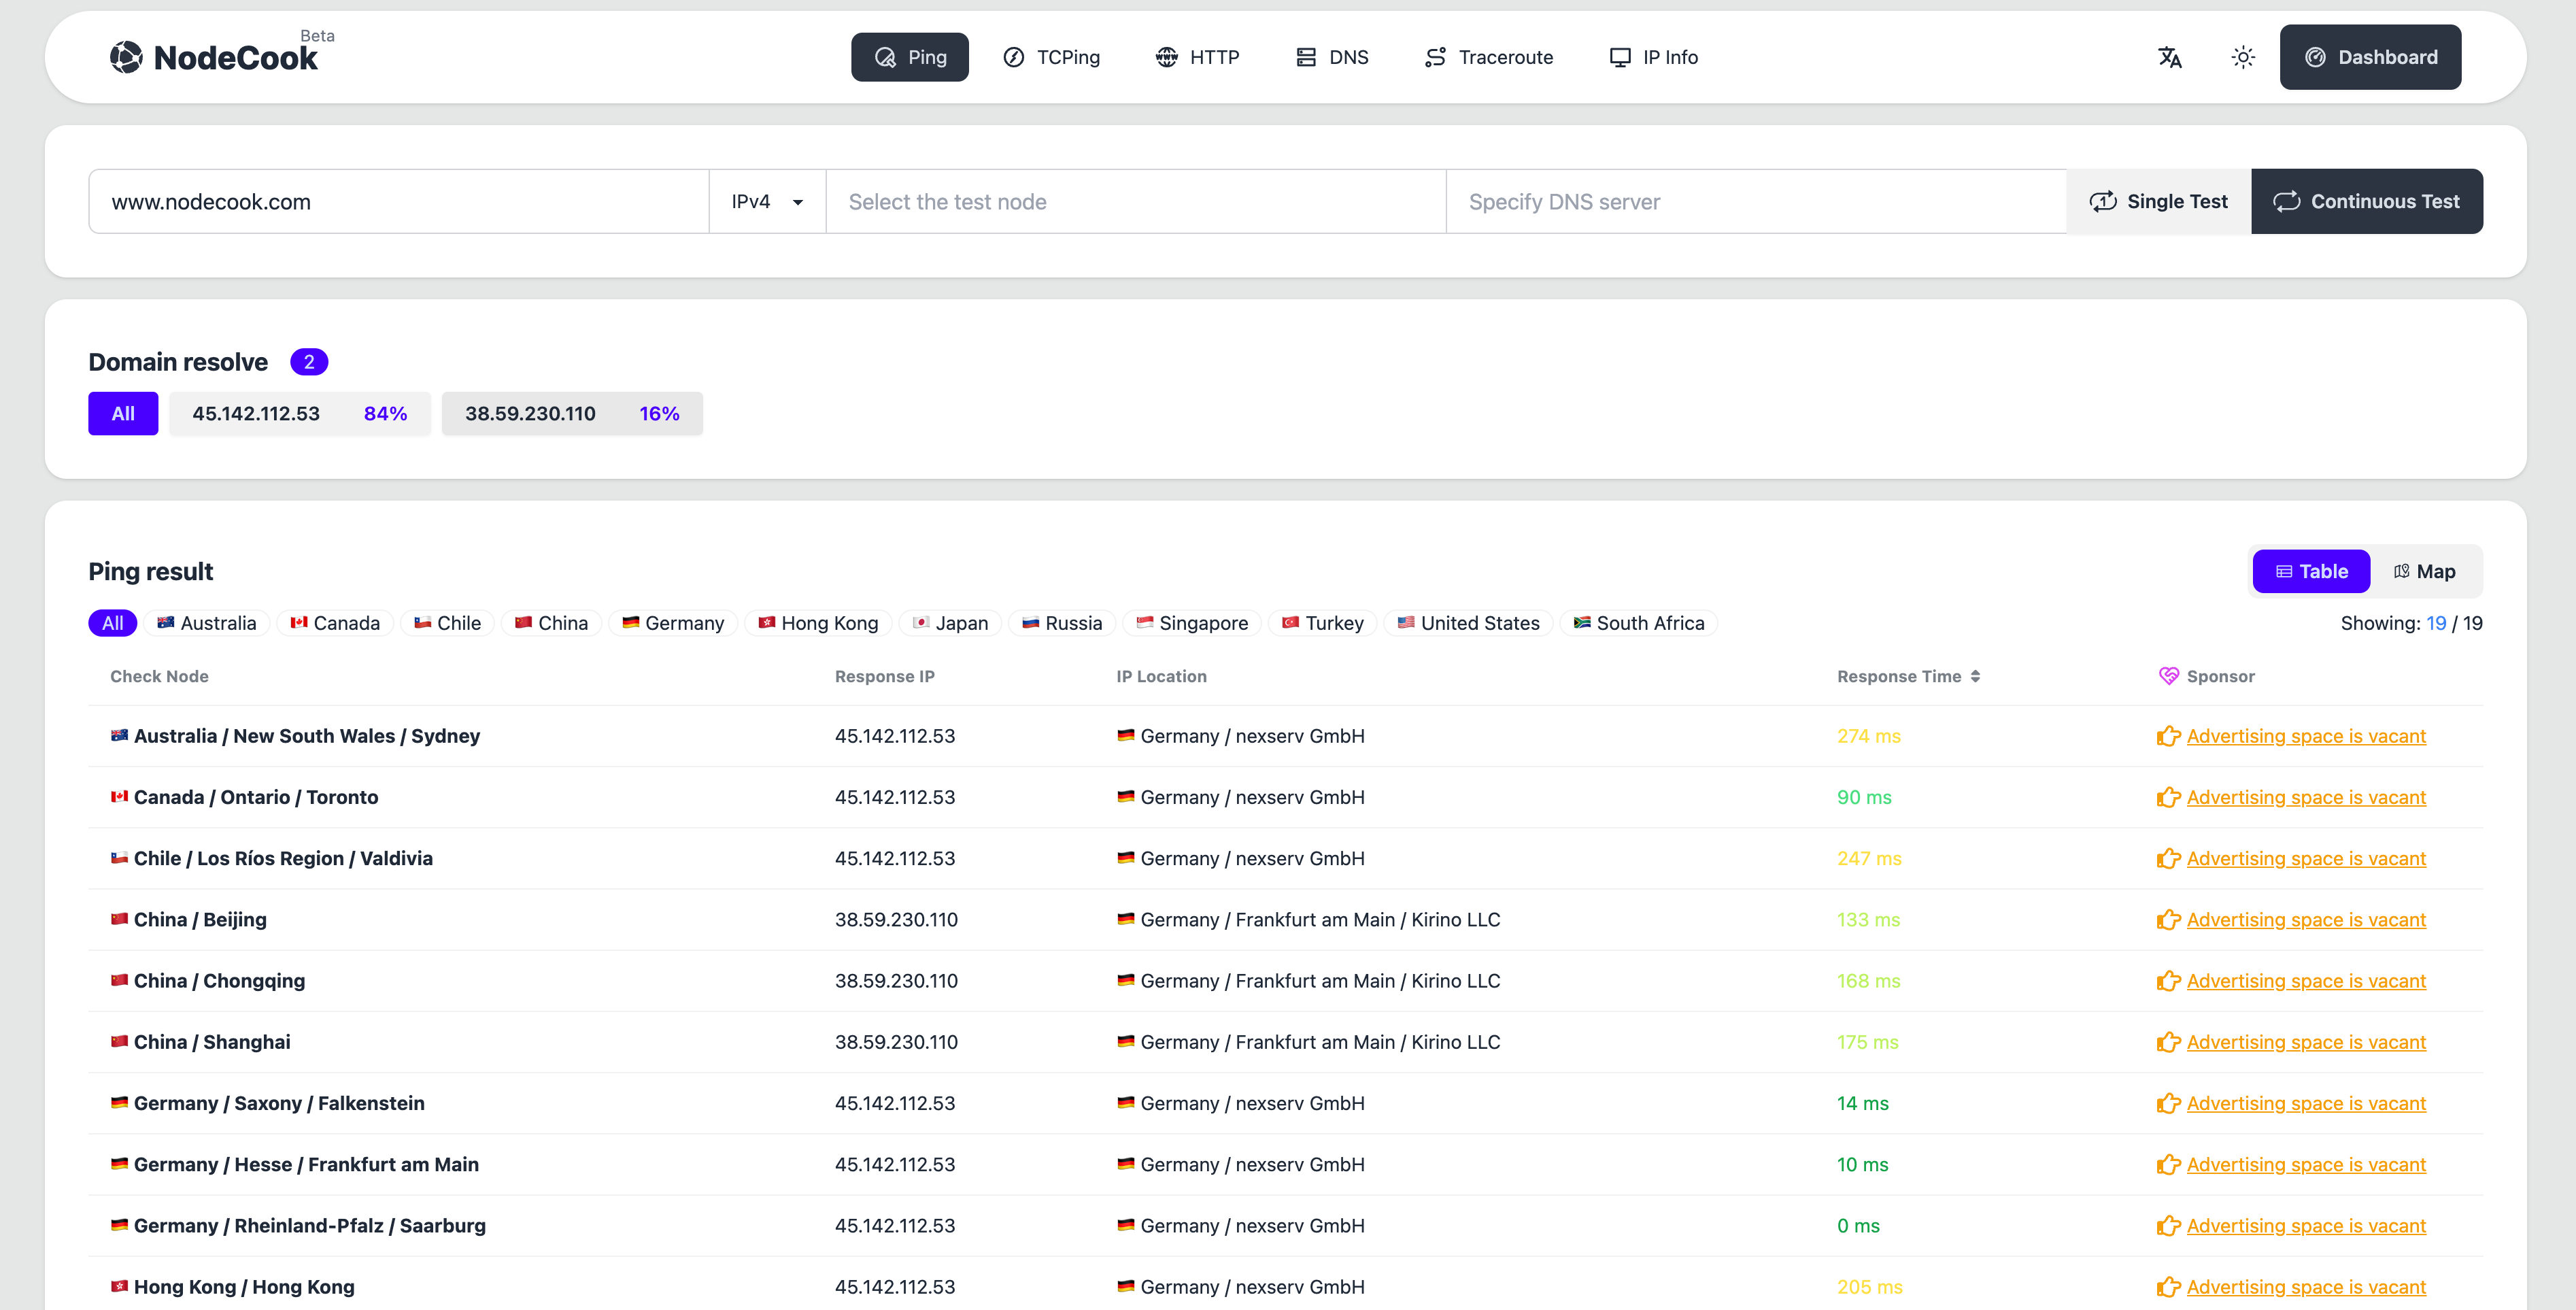The image size is (2576, 1310).
Task: Click thumbs icon in Shanghai row sponsor
Action: click(2168, 1042)
